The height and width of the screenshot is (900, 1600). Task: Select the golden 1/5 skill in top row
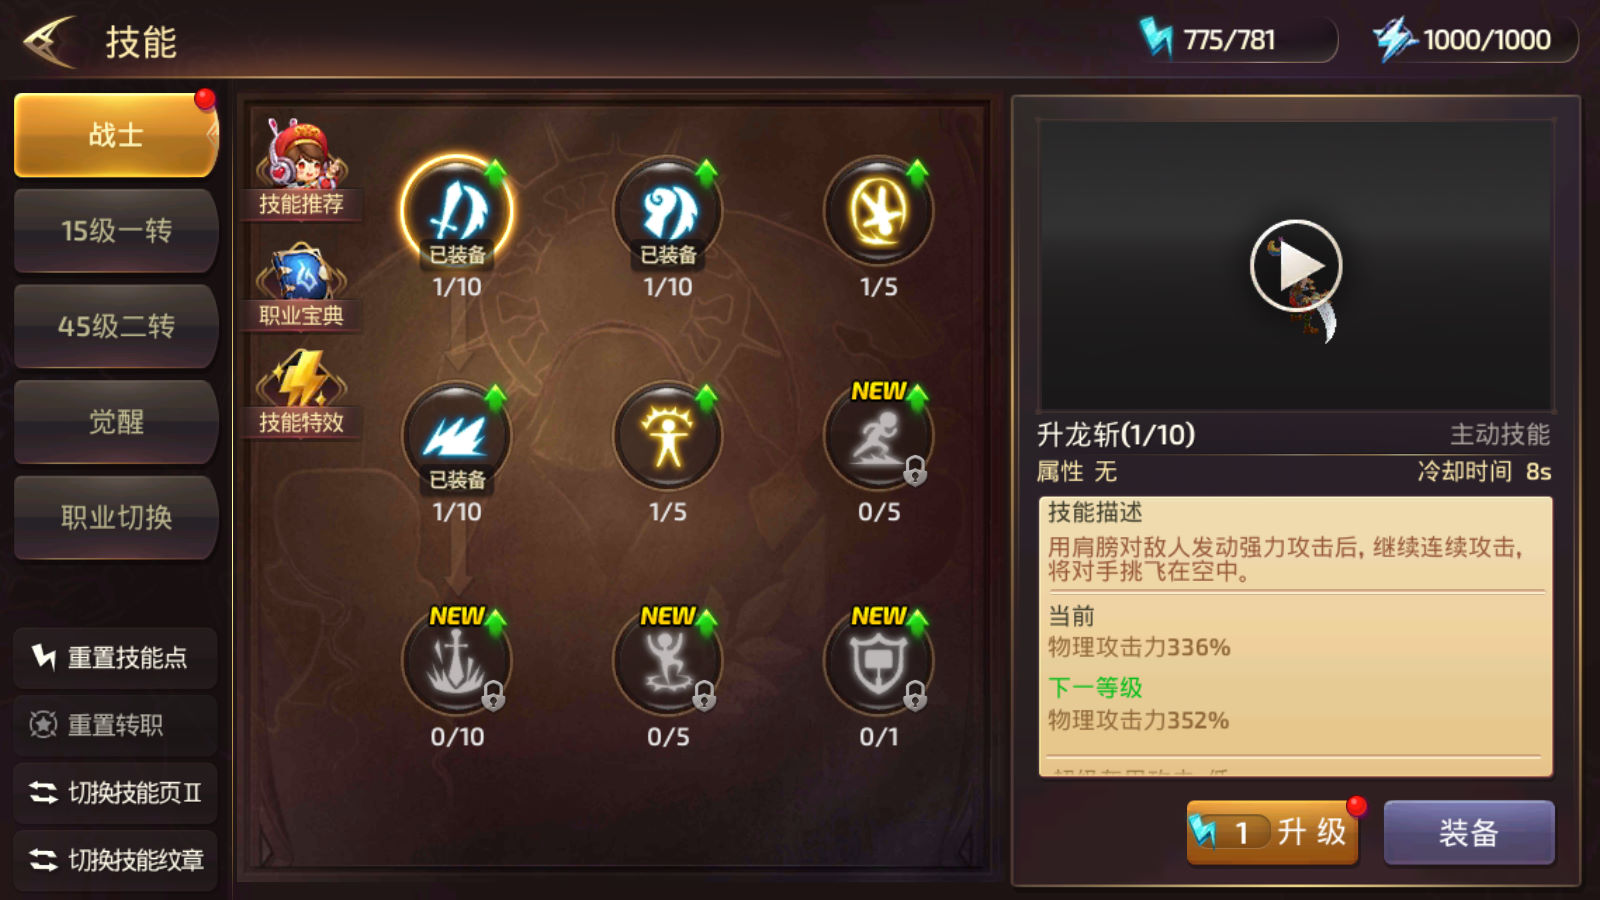(x=879, y=211)
